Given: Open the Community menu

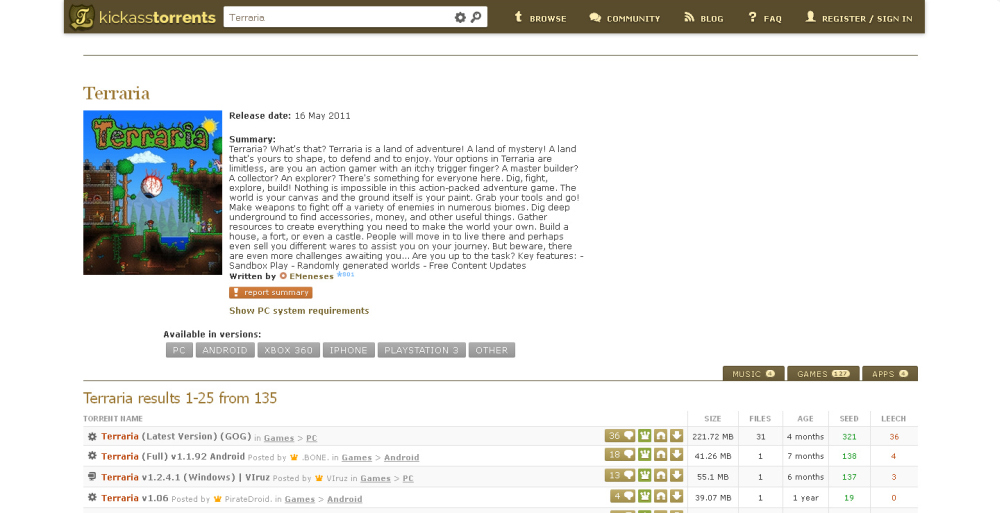Looking at the screenshot, I should [x=624, y=18].
